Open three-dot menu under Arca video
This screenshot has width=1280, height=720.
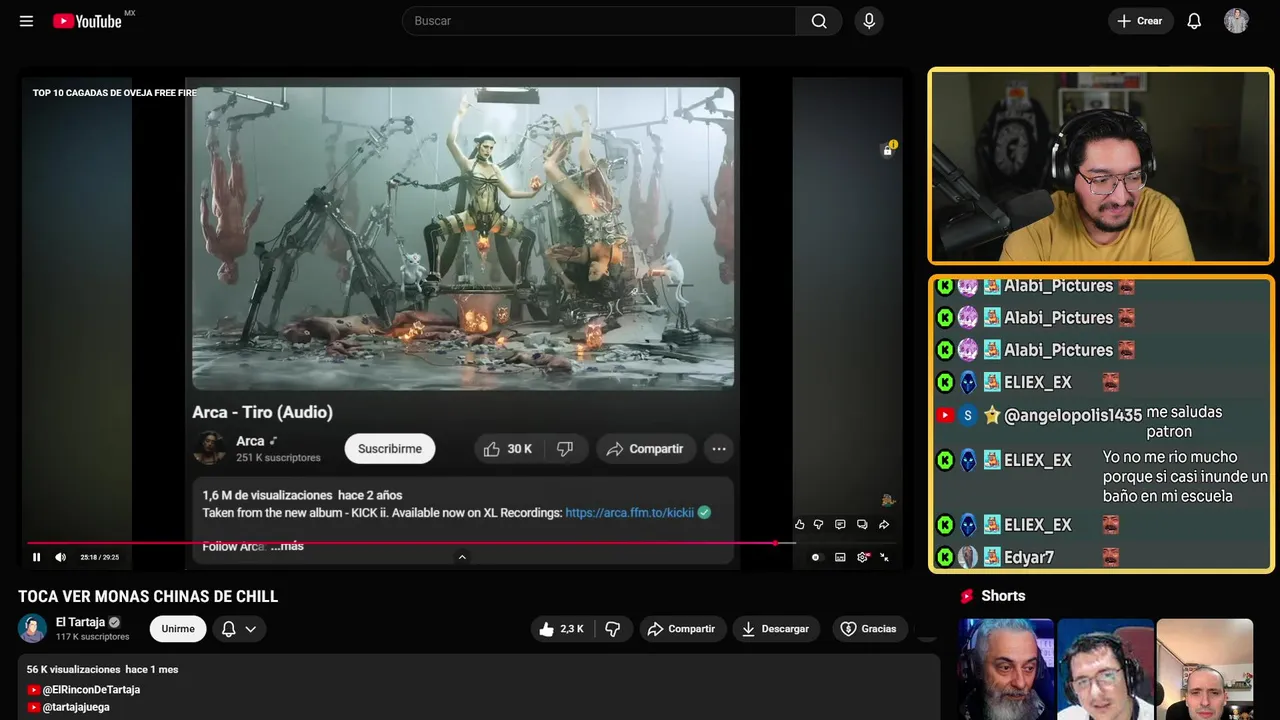click(x=719, y=449)
